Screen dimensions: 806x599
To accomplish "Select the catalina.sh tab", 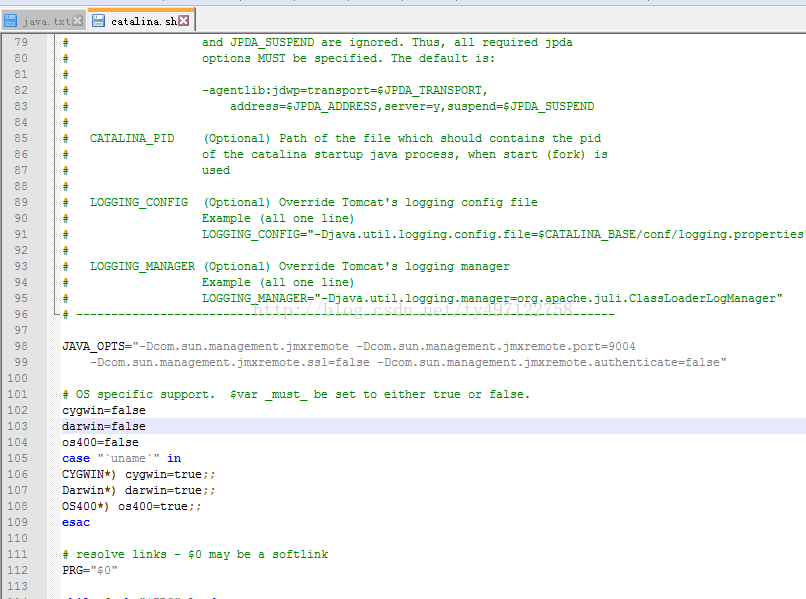I will (x=142, y=21).
